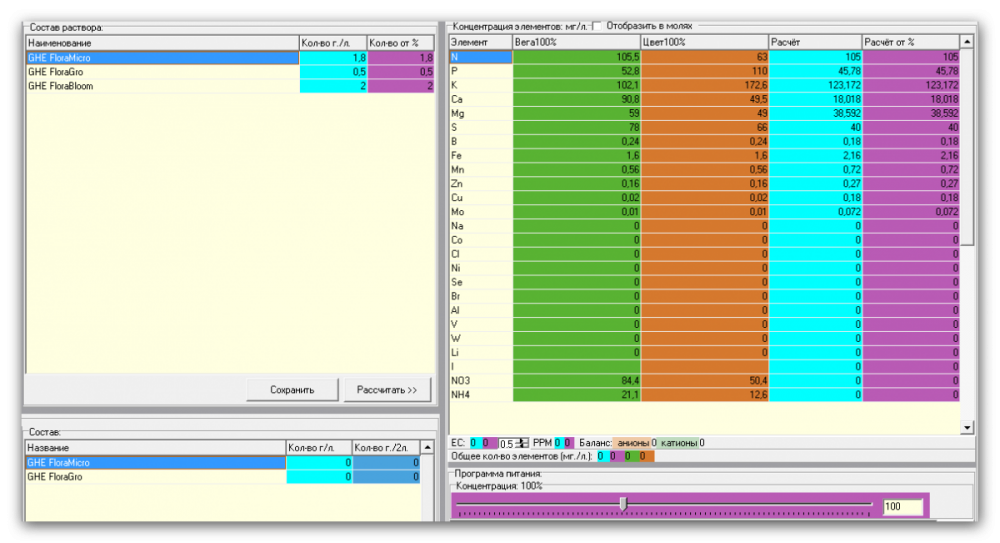Click the Рассчитать >> button
The height and width of the screenshot is (543, 1000).
pos(387,390)
